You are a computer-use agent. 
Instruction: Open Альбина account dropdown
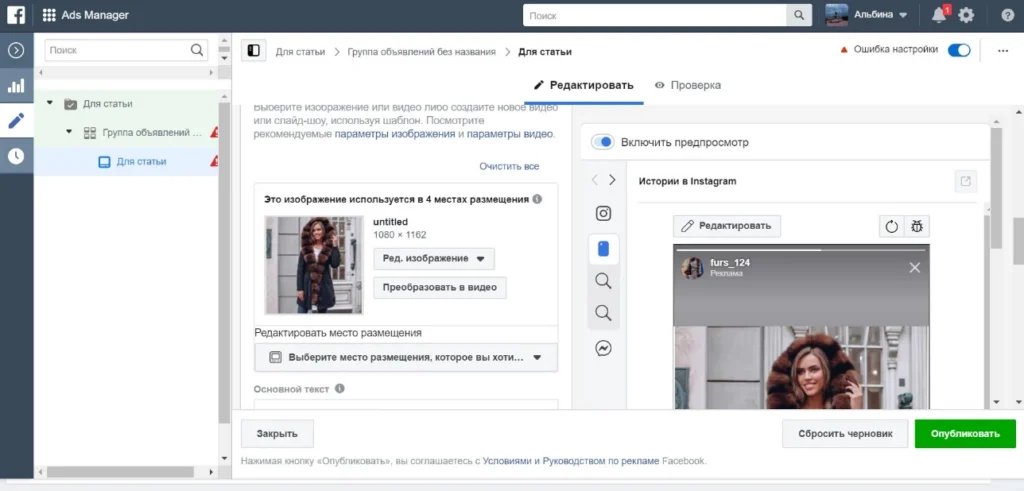pos(867,15)
